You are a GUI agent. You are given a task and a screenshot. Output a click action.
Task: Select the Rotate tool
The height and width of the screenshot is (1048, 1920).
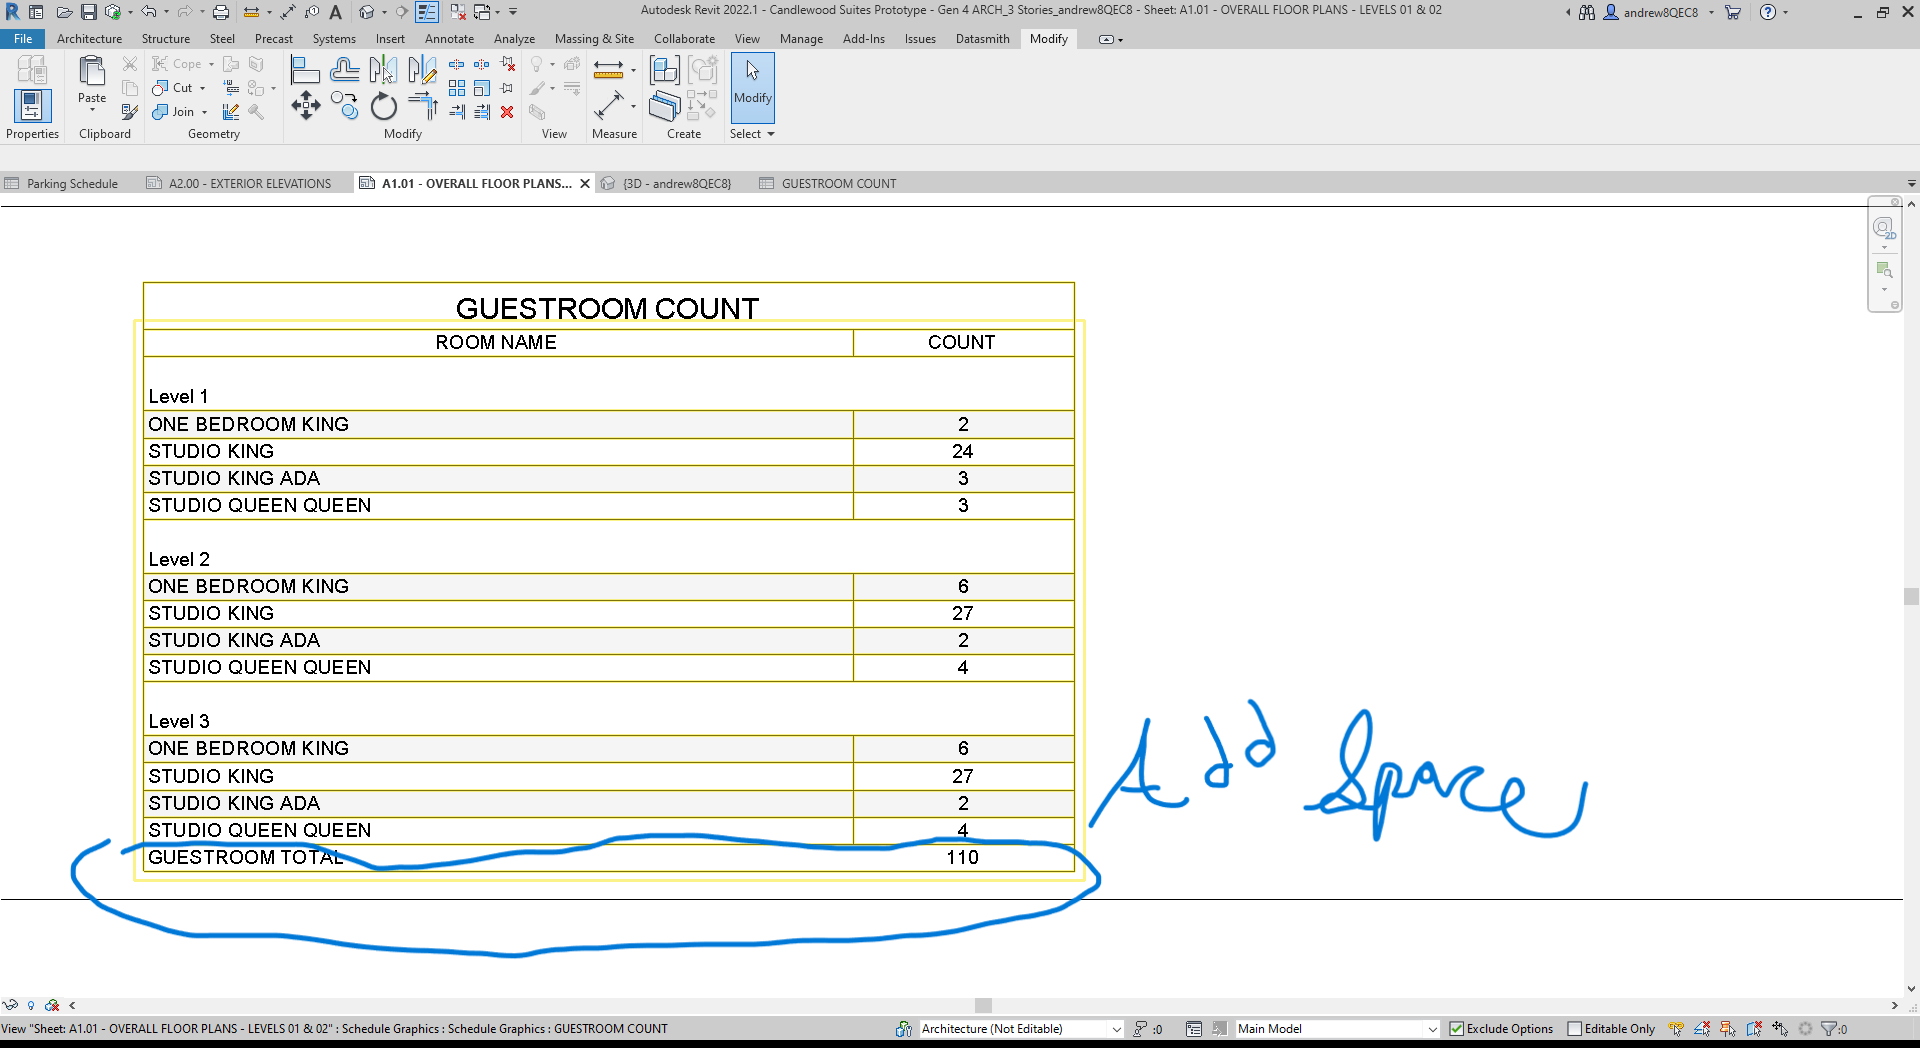[x=384, y=107]
